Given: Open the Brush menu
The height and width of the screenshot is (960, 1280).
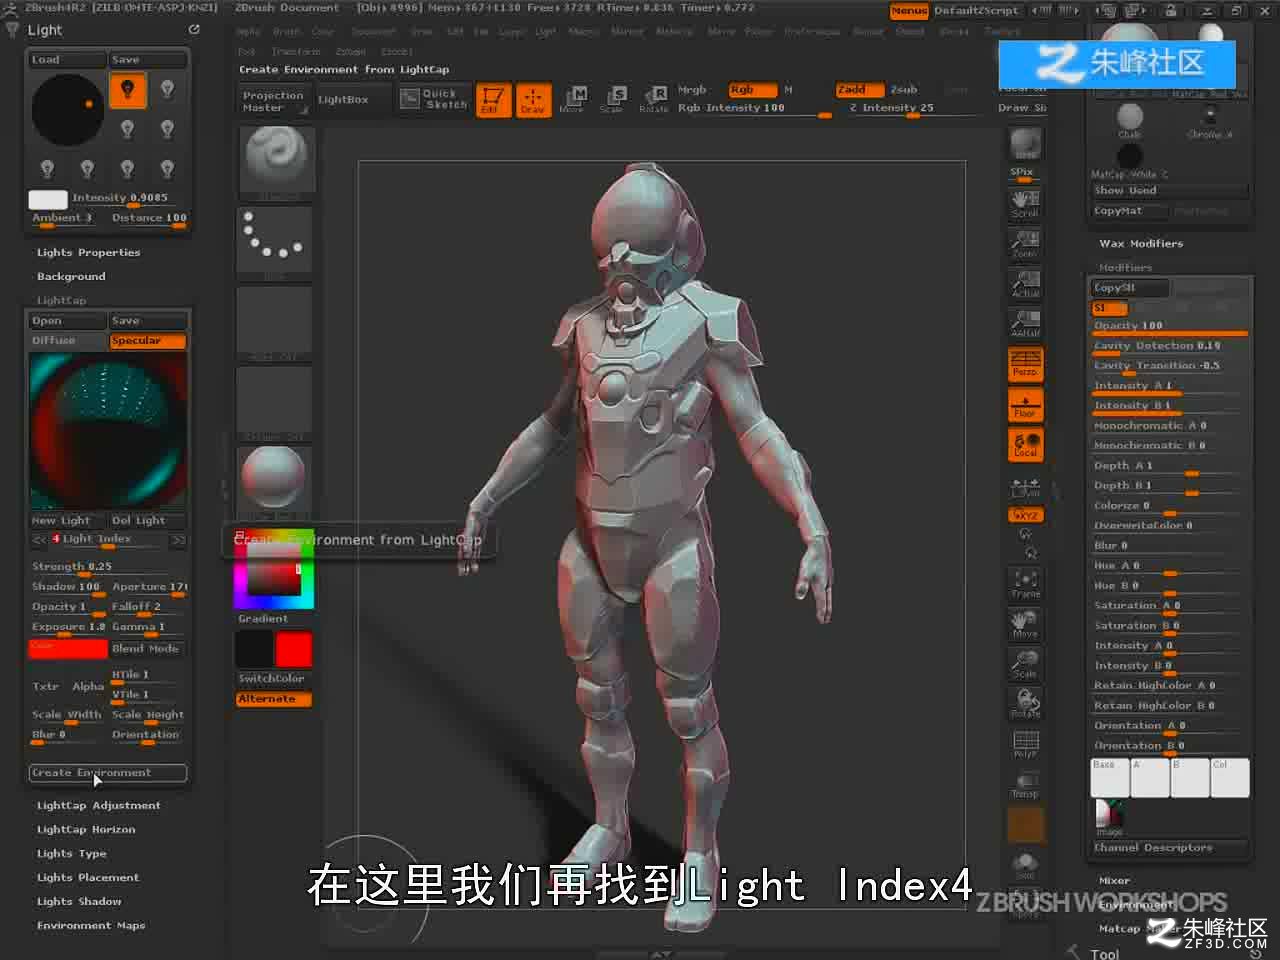Looking at the screenshot, I should click(x=287, y=32).
